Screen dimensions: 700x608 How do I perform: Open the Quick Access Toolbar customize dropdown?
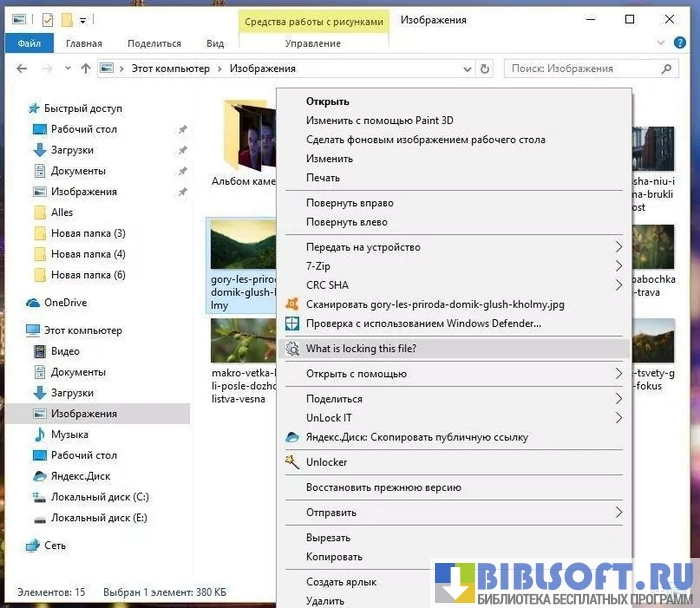point(82,19)
